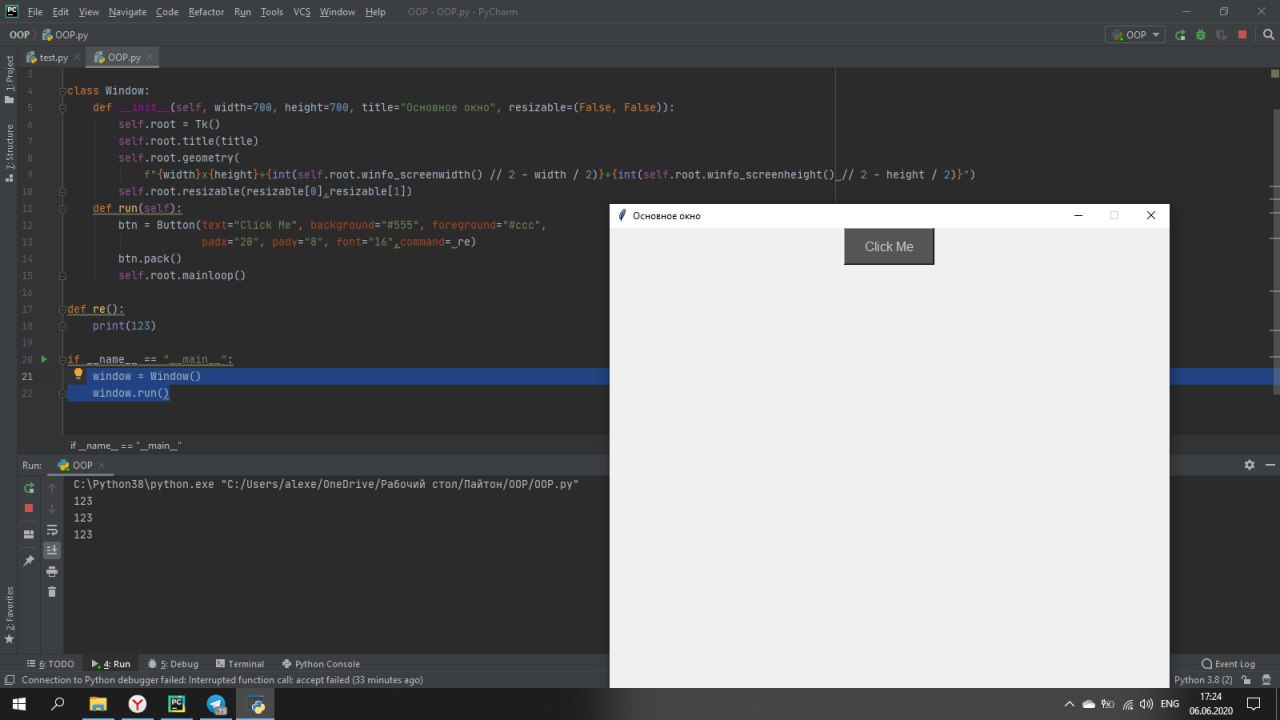
Task: Collapse the if __name__ block fold marker
Action: pos(62,359)
